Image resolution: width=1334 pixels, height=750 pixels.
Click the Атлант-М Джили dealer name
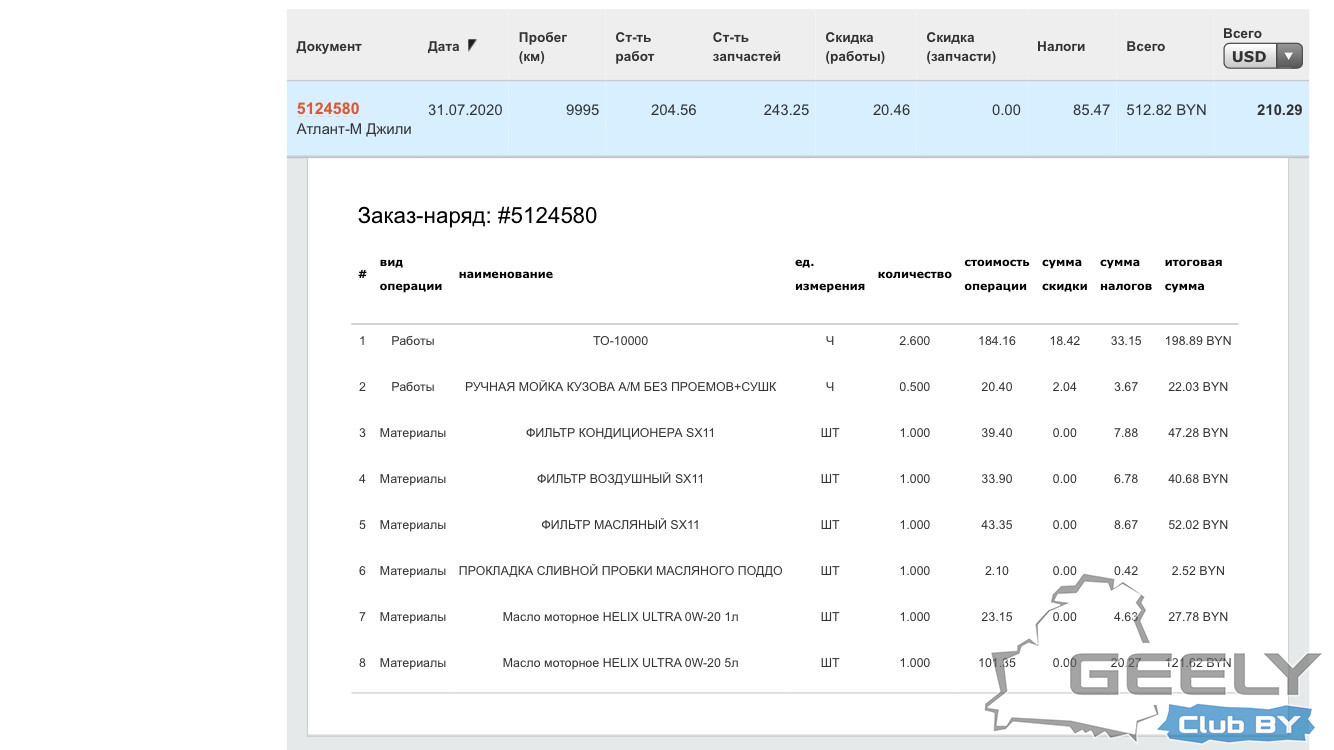point(354,129)
